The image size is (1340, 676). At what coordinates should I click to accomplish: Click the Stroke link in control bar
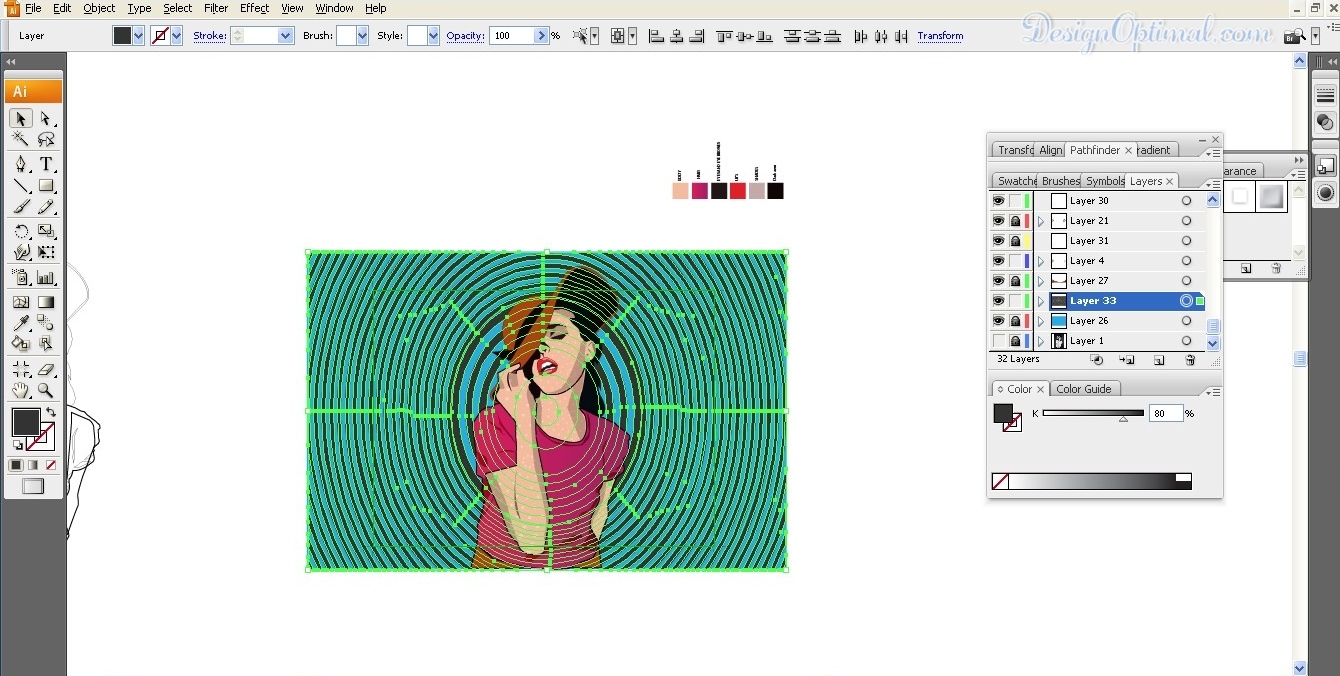210,36
